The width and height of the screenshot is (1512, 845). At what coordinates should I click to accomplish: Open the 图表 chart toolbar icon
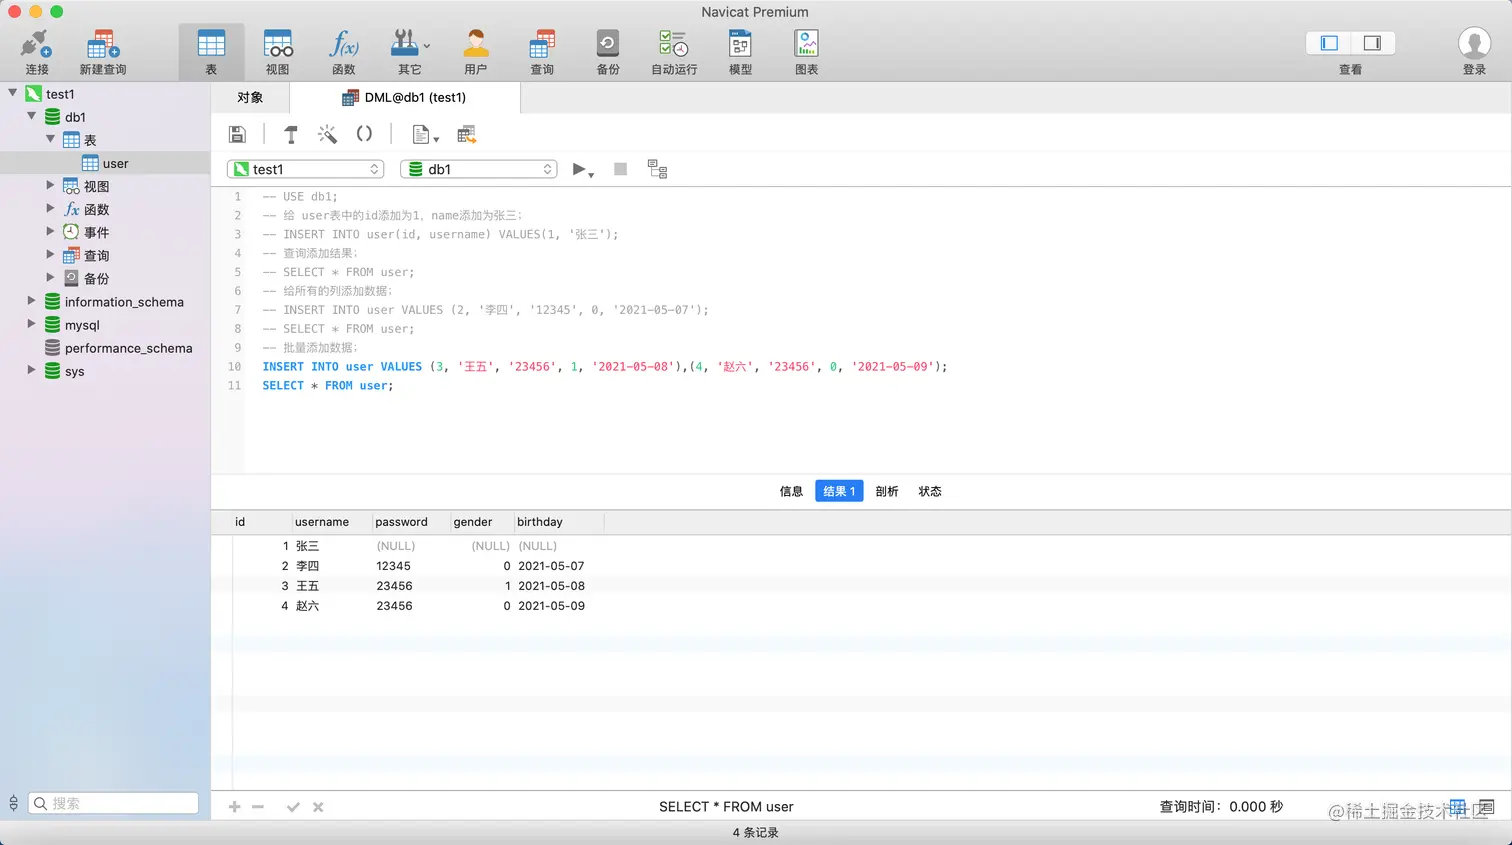[806, 52]
